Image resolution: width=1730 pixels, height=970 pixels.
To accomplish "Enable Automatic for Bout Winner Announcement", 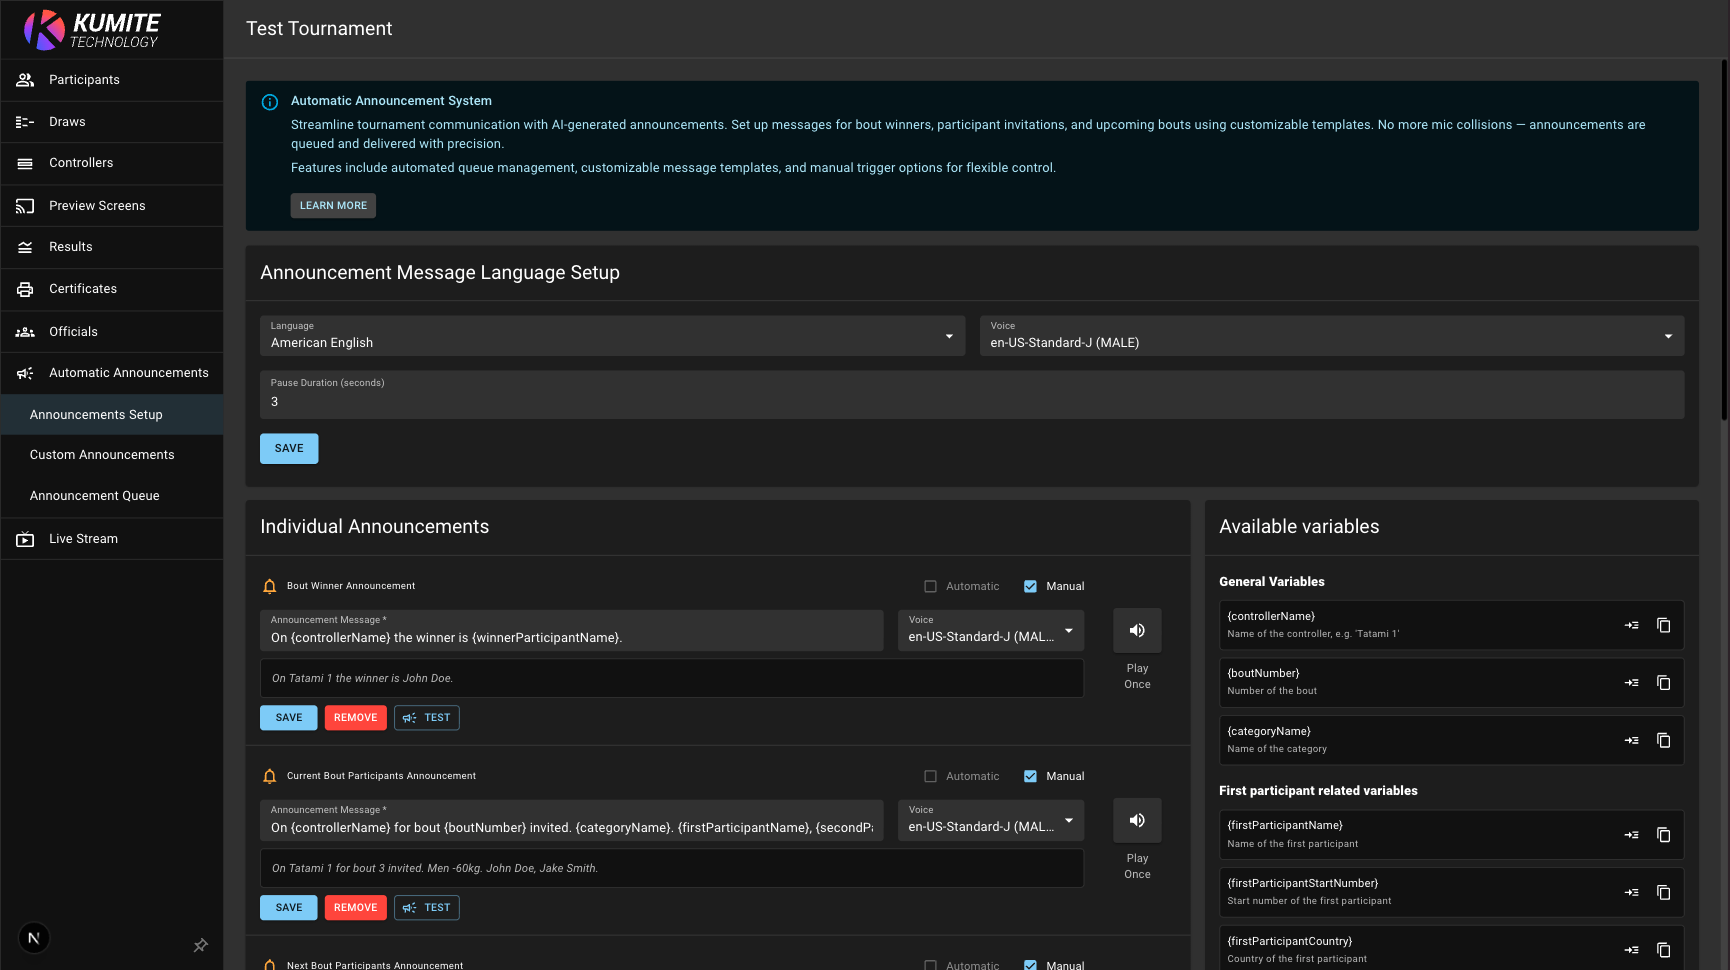I will click(931, 587).
